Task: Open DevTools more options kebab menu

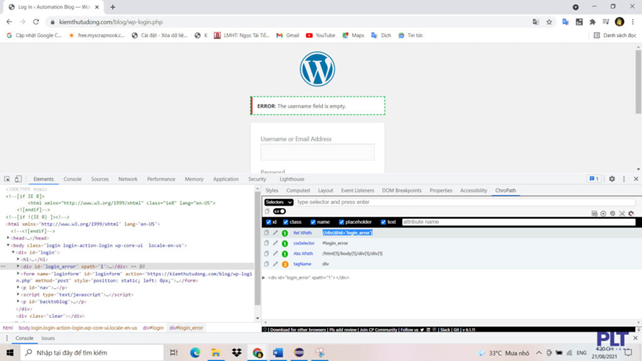Action: click(x=624, y=179)
